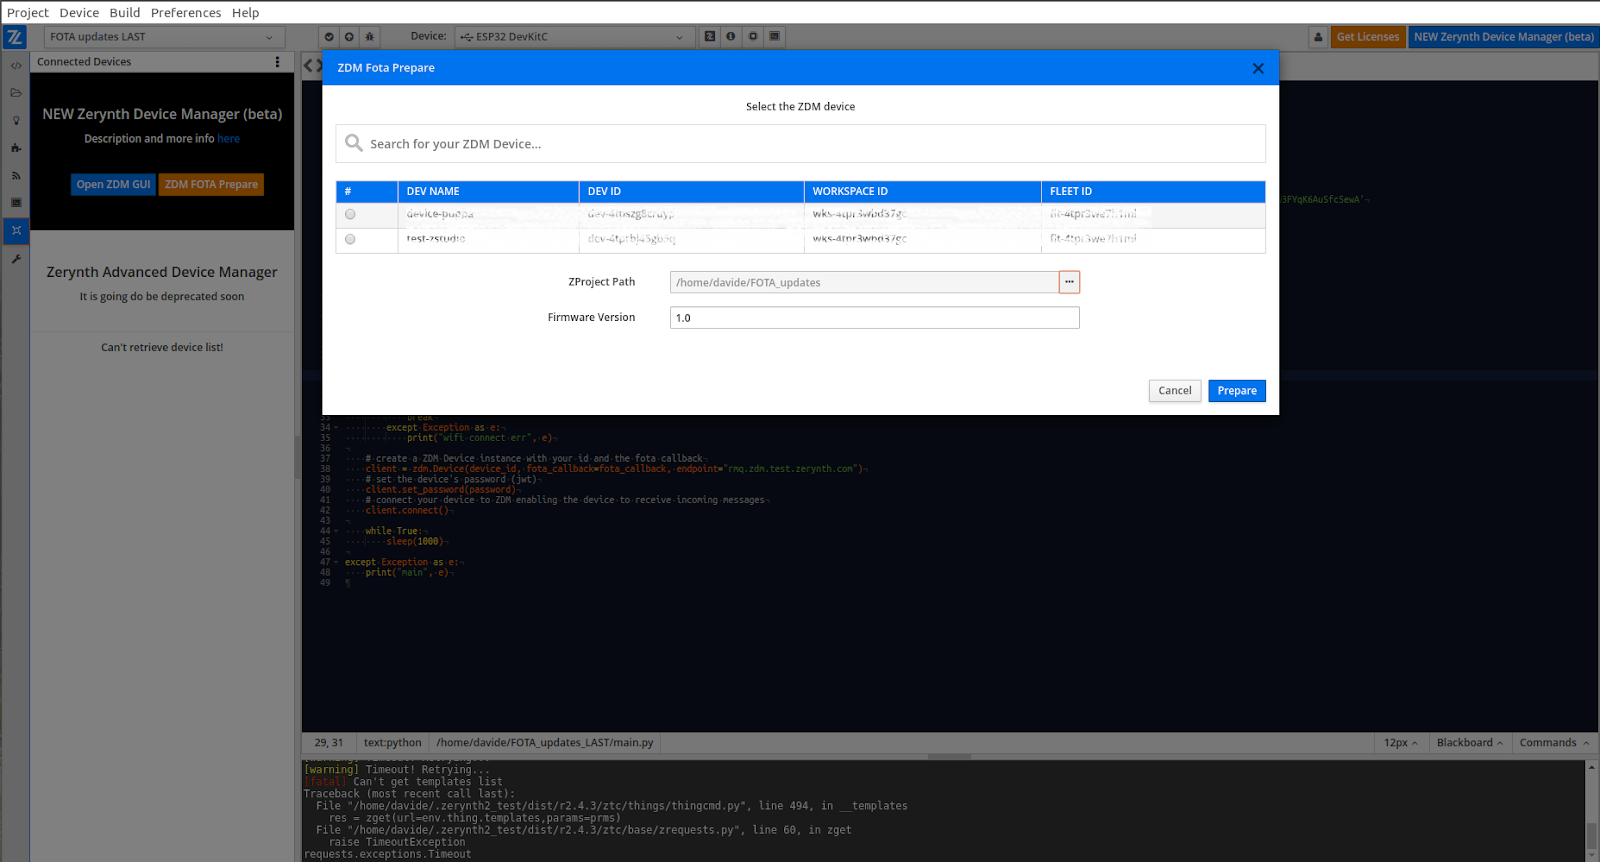Viewport: 1600px width, 862px height.
Task: Close the ZDM Fota Prepare dialog
Action: (x=1258, y=68)
